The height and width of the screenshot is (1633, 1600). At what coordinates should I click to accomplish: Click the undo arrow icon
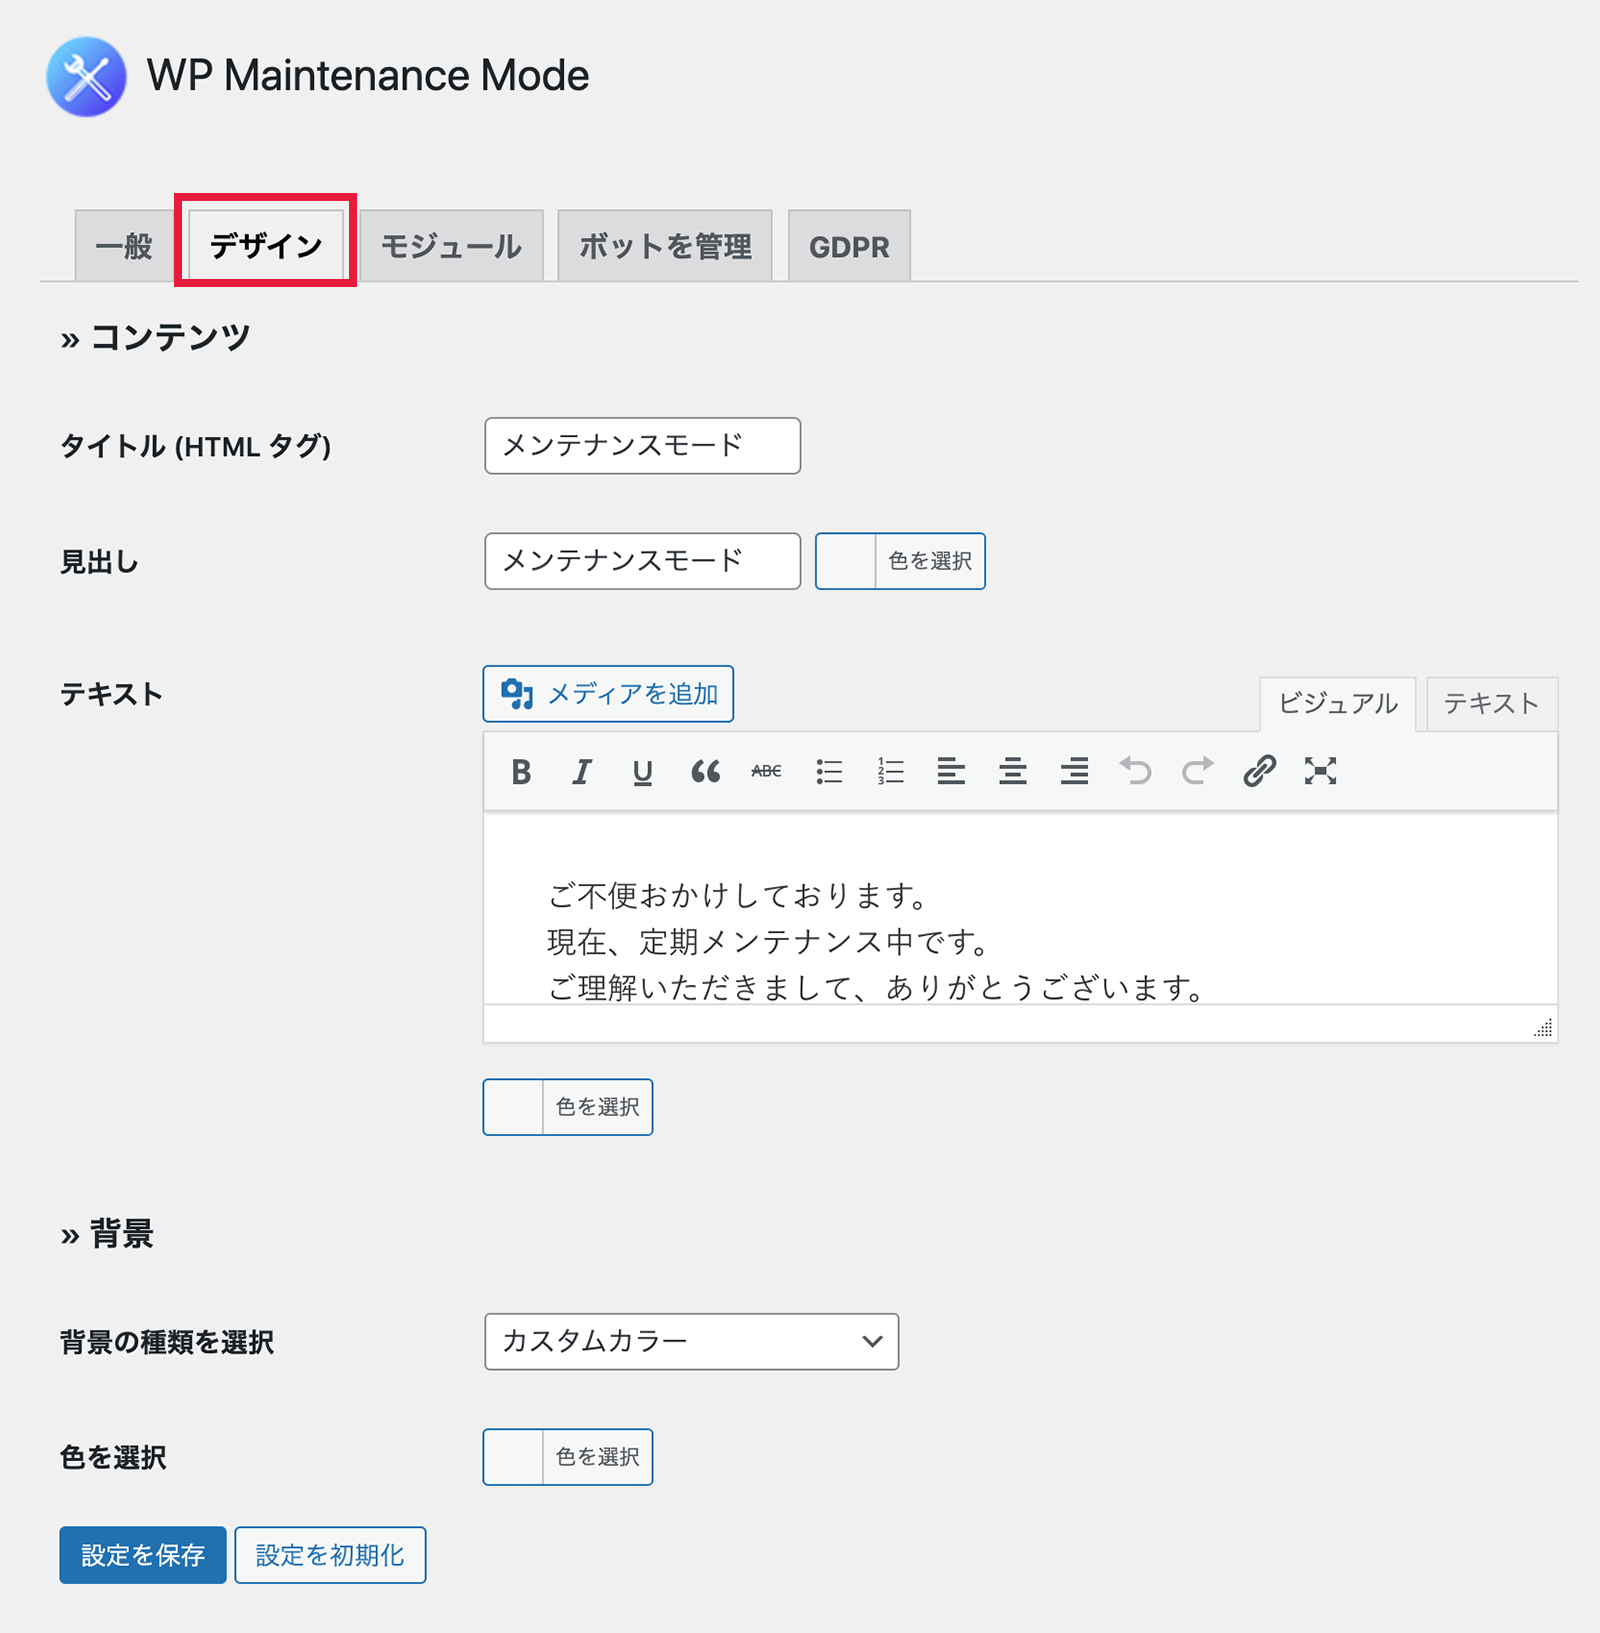[1136, 771]
